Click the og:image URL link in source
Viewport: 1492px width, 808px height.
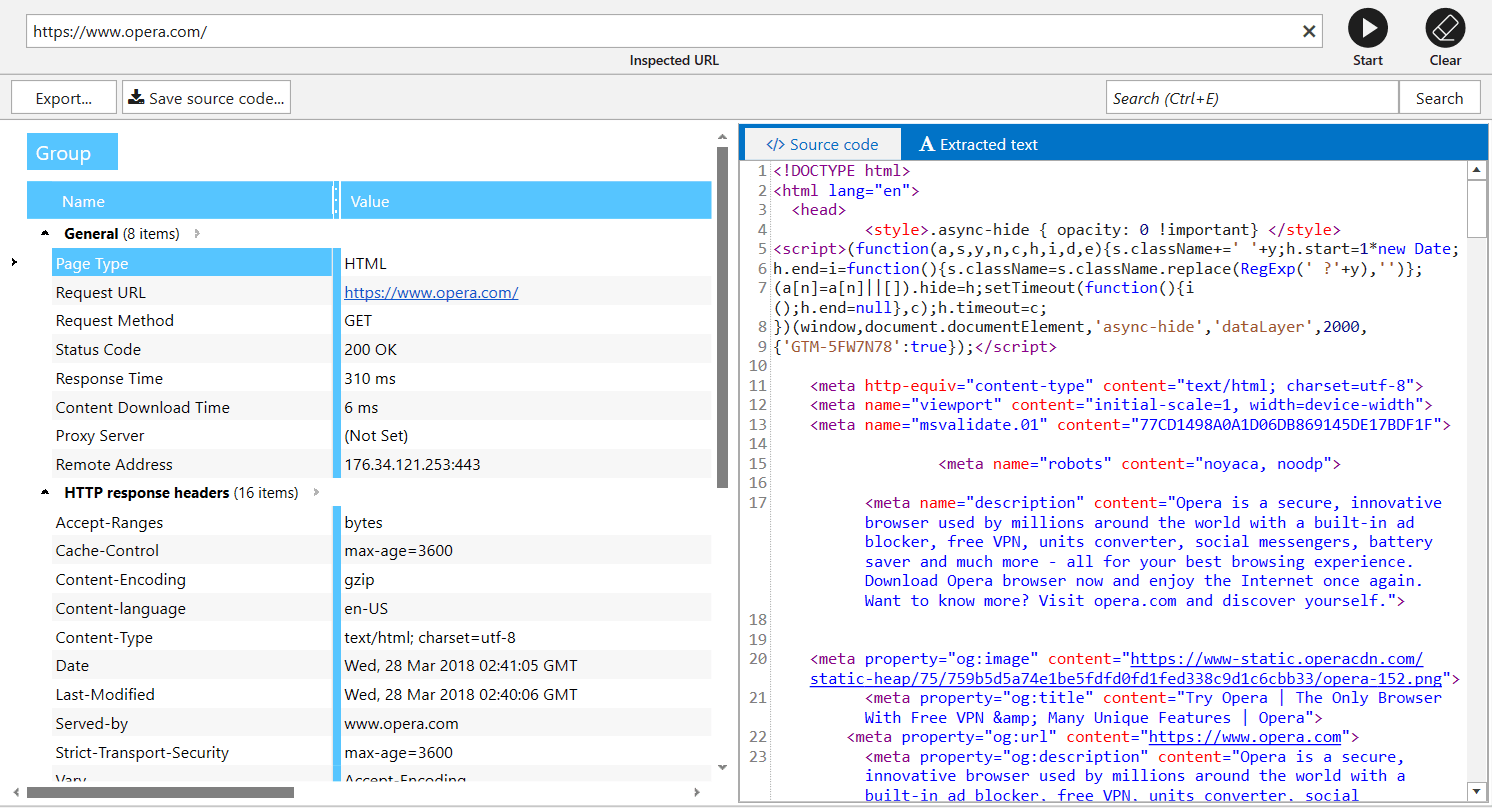coord(1126,669)
